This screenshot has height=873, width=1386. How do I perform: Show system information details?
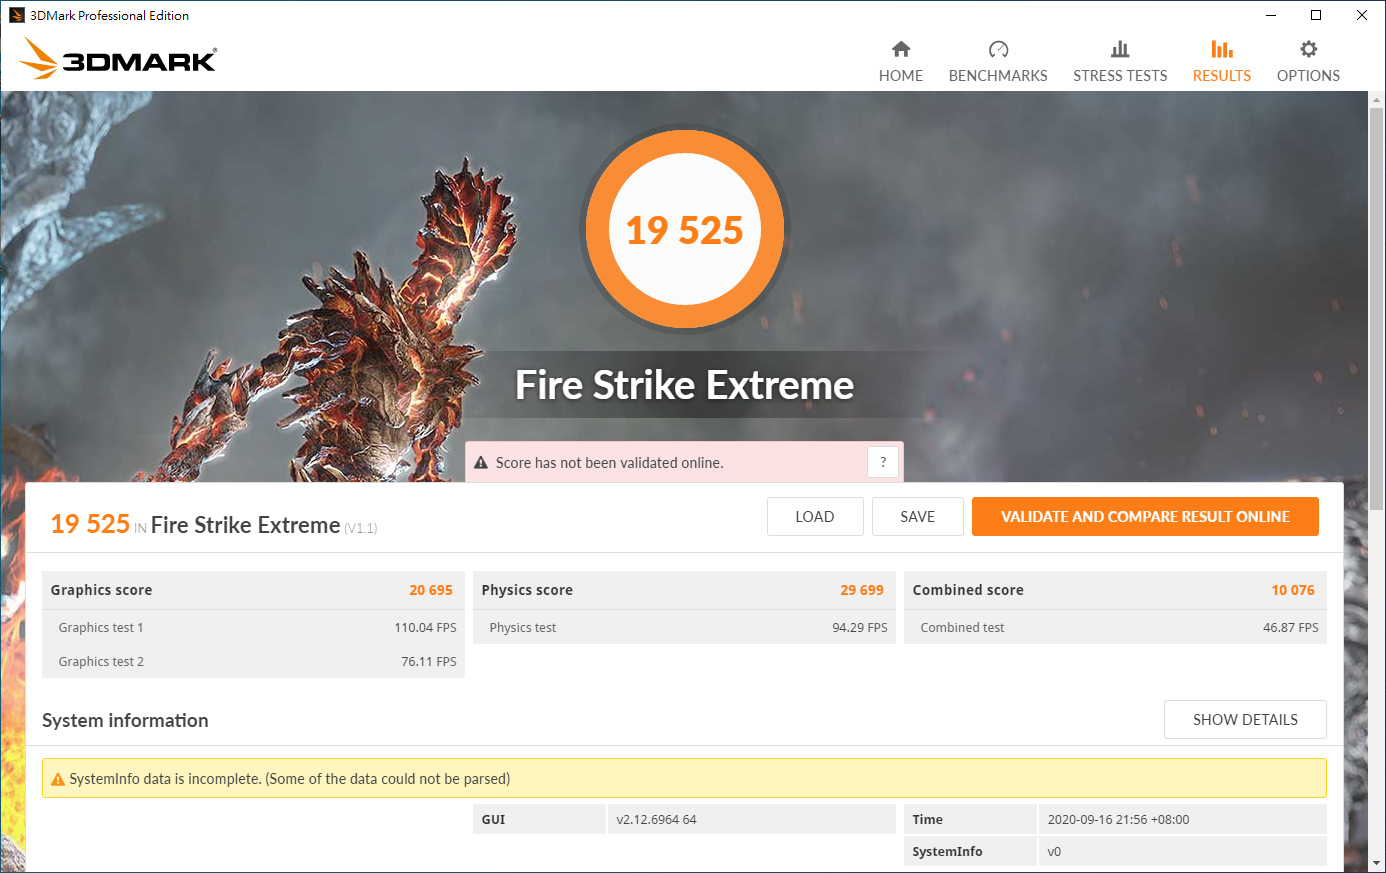pyautogui.click(x=1245, y=720)
